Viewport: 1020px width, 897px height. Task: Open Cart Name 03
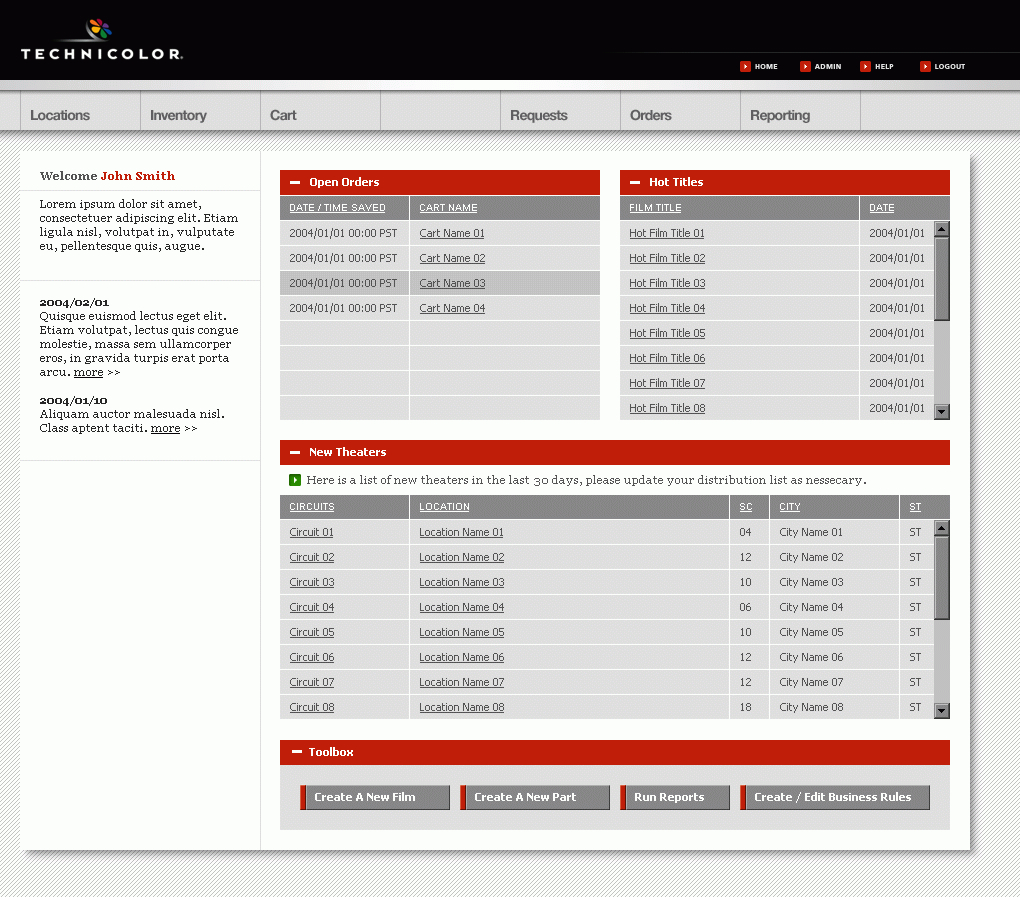click(x=452, y=283)
